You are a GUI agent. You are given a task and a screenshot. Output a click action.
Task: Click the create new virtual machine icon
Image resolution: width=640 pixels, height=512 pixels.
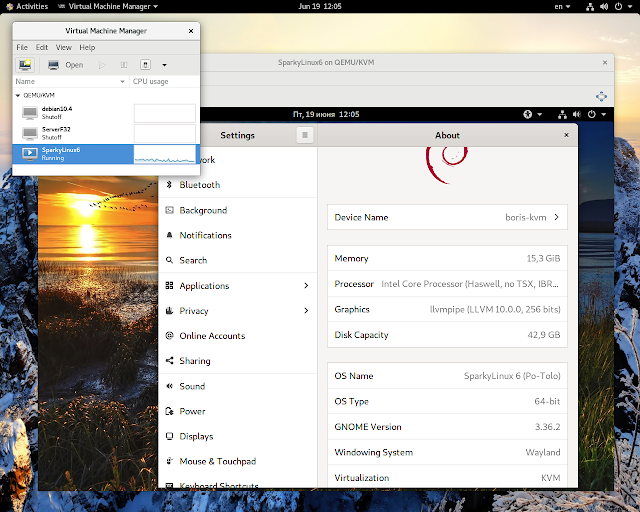25,65
